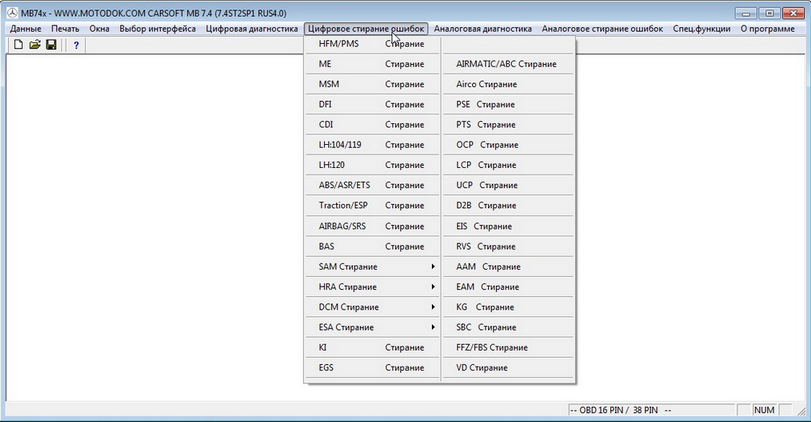Open the Аналоговая диагностика menu
811x422 pixels.
(484, 29)
